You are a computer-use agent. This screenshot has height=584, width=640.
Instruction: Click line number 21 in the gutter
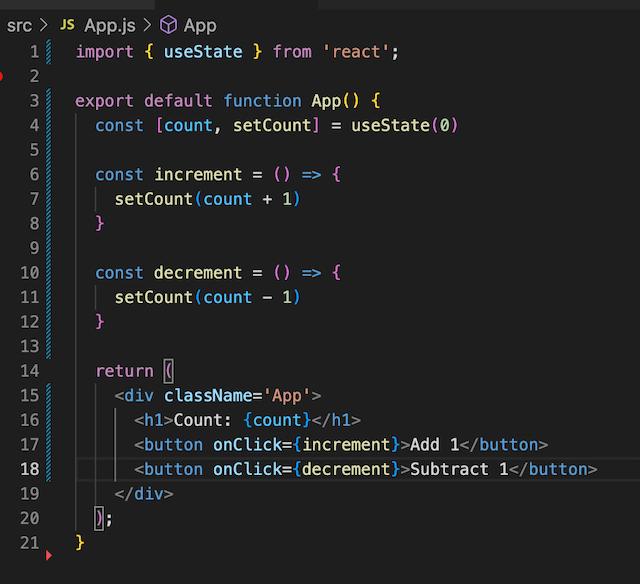[x=30, y=543]
